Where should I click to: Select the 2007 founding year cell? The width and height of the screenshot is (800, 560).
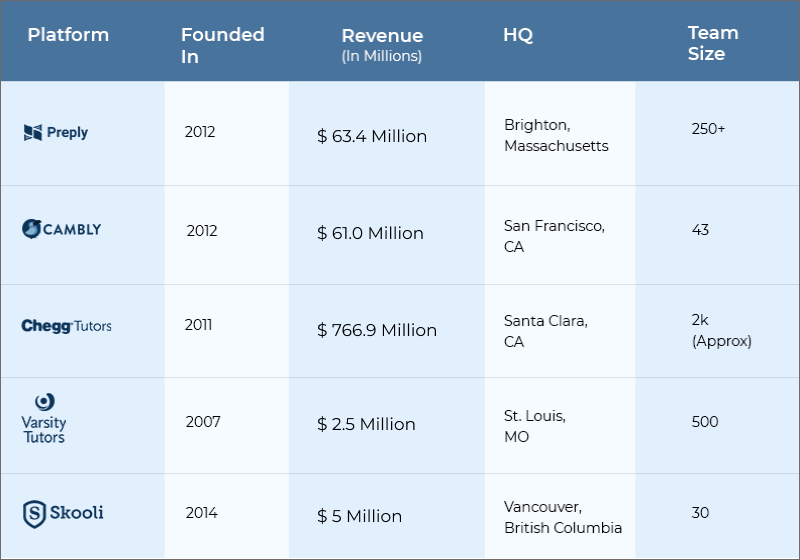coord(203,421)
